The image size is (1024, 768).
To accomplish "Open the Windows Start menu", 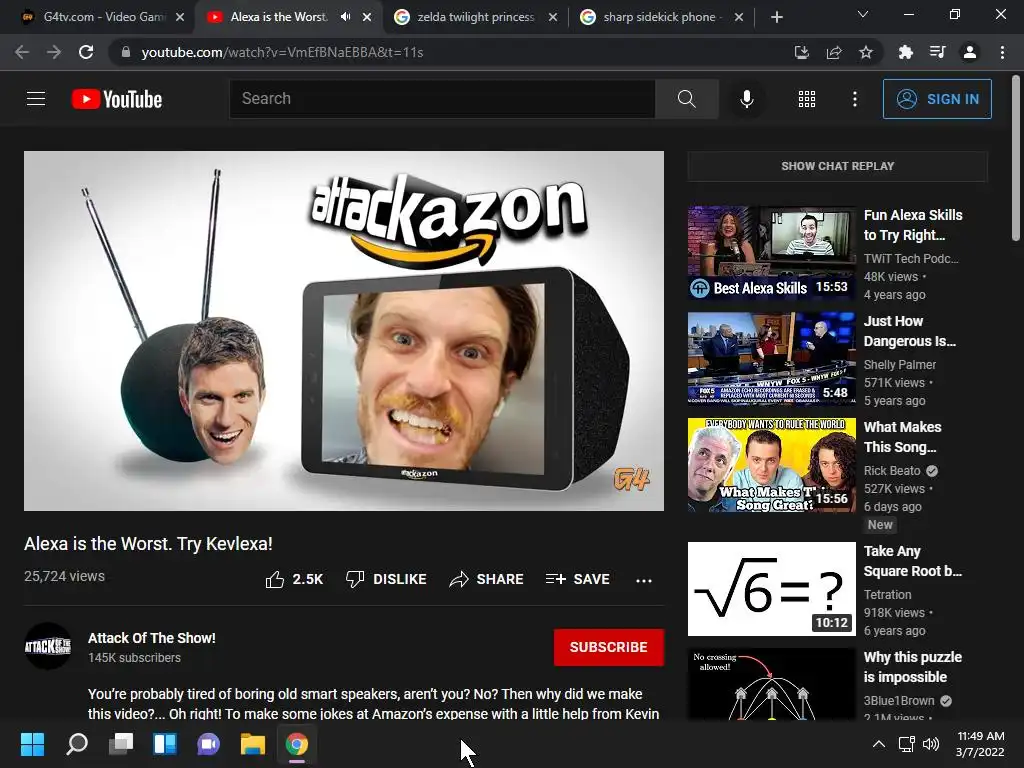I will [x=33, y=744].
